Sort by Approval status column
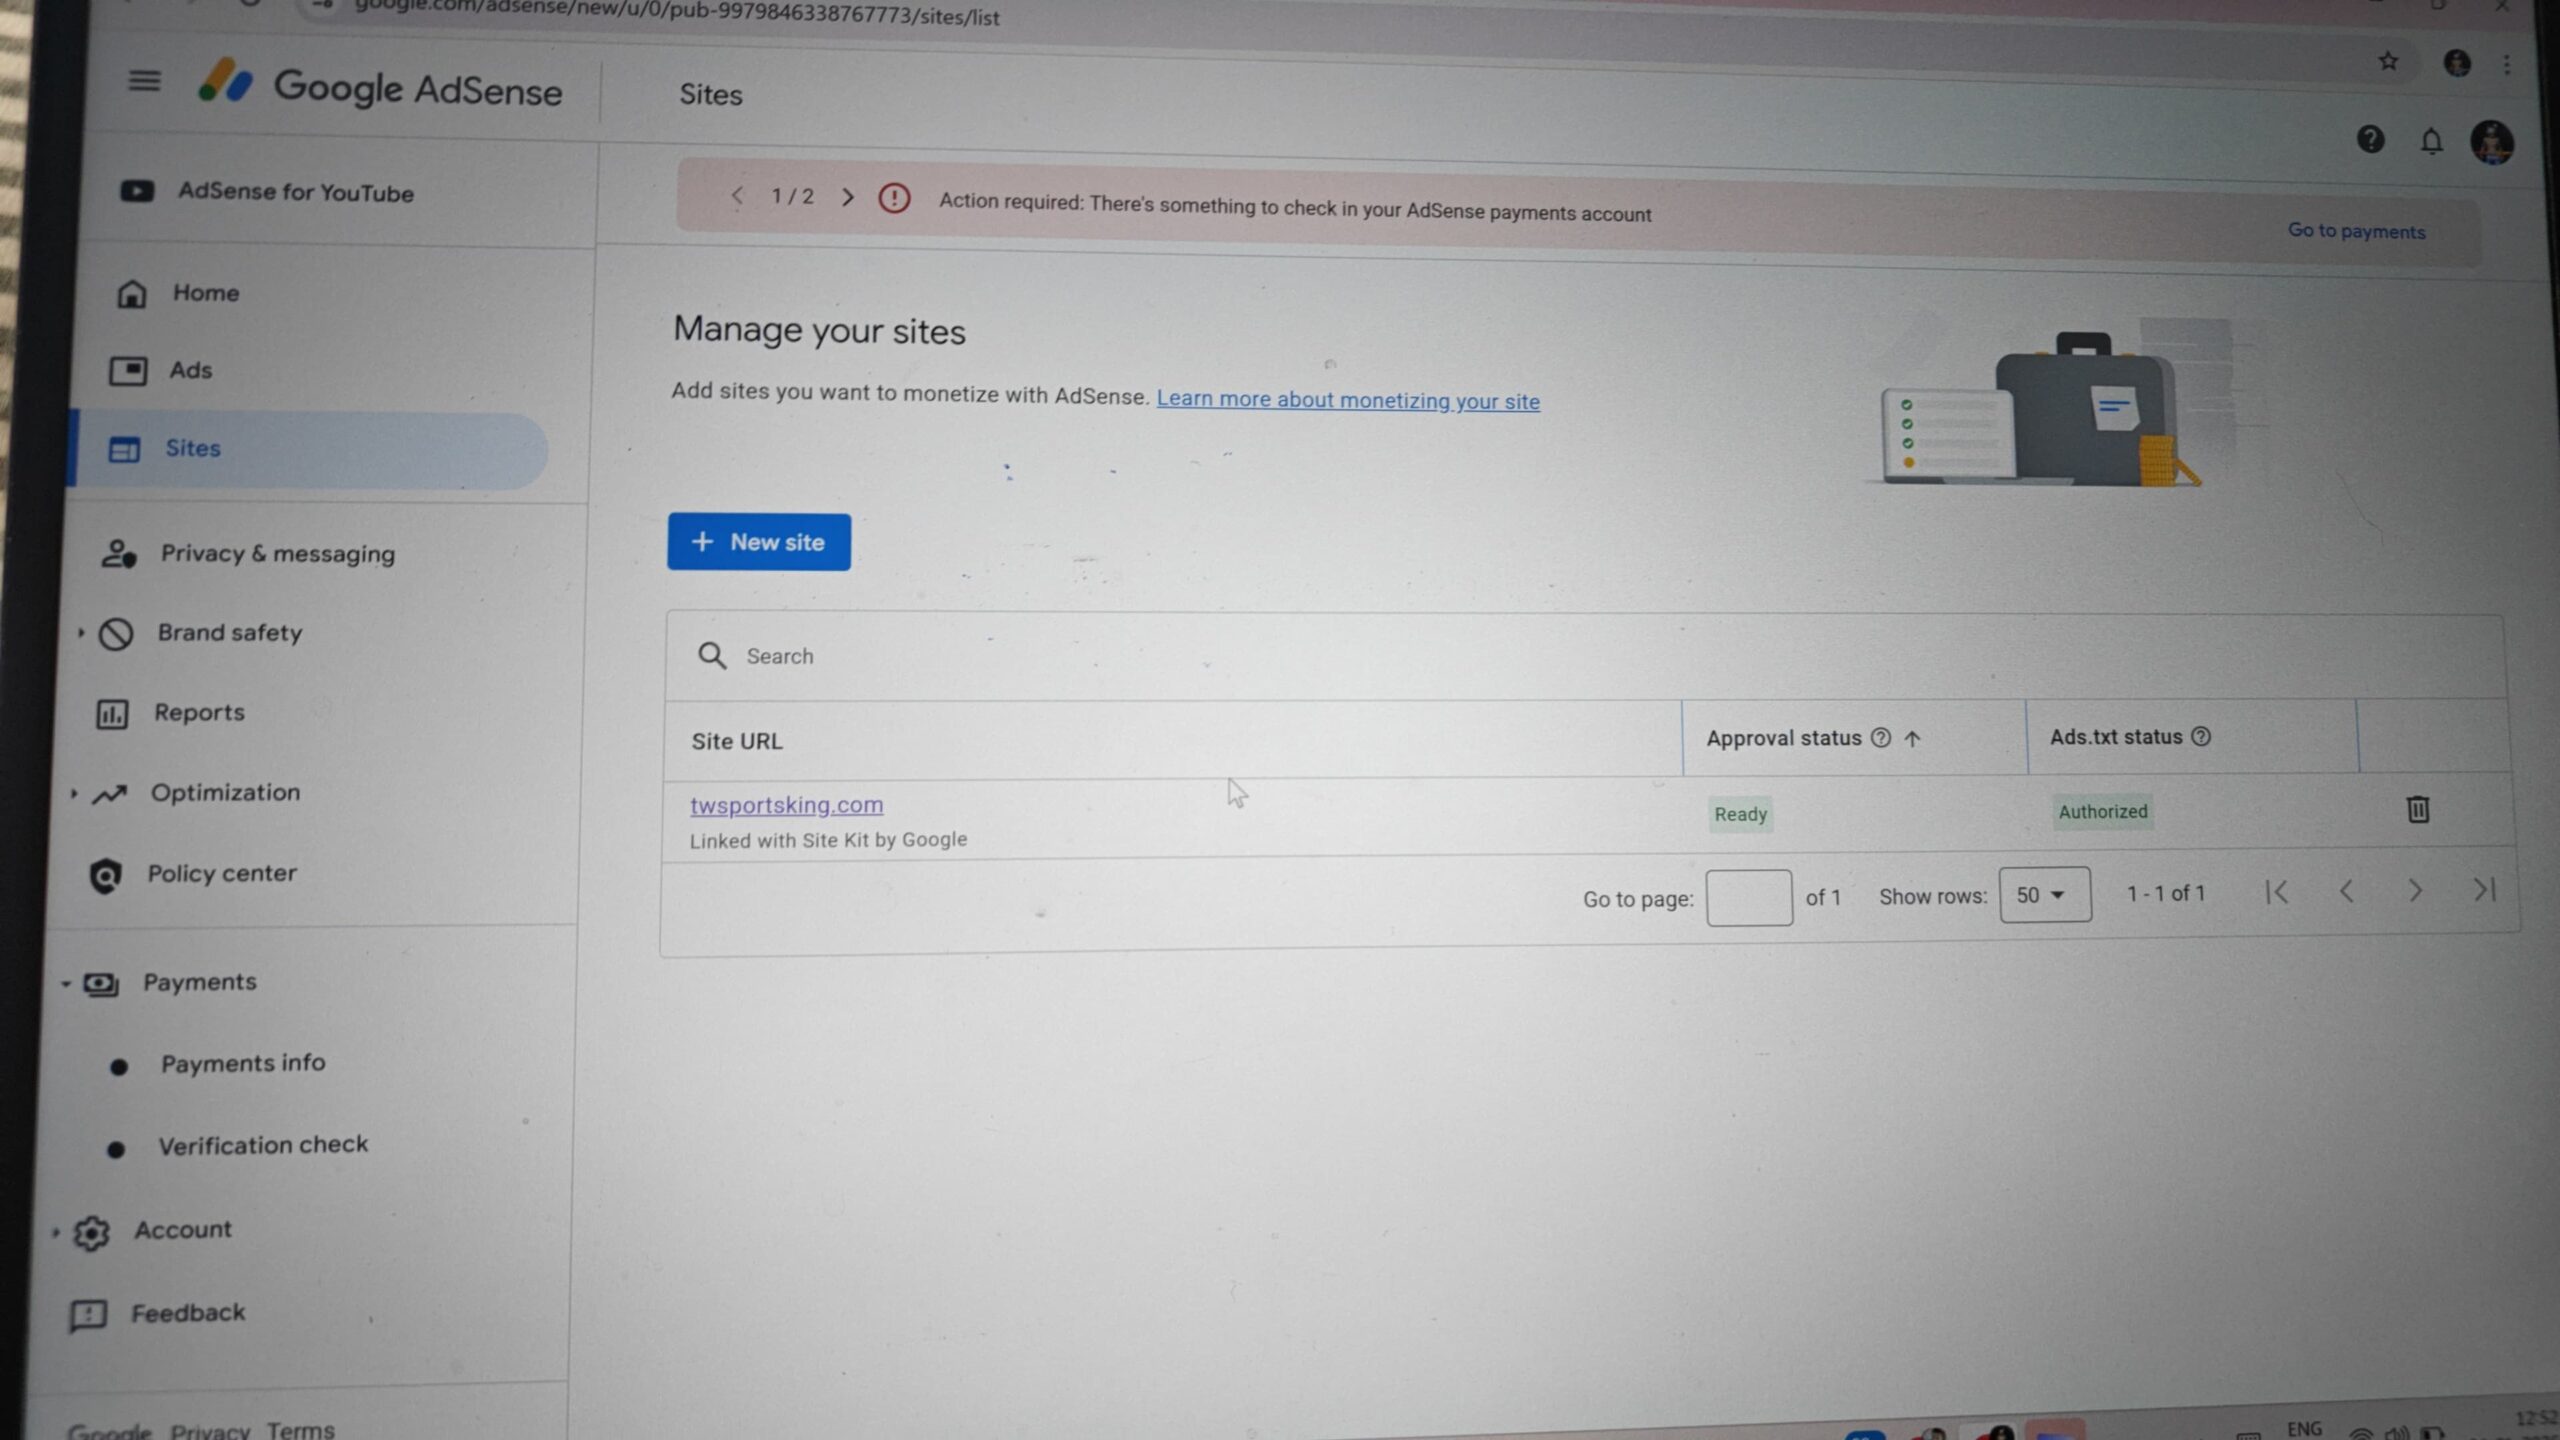 click(1784, 738)
